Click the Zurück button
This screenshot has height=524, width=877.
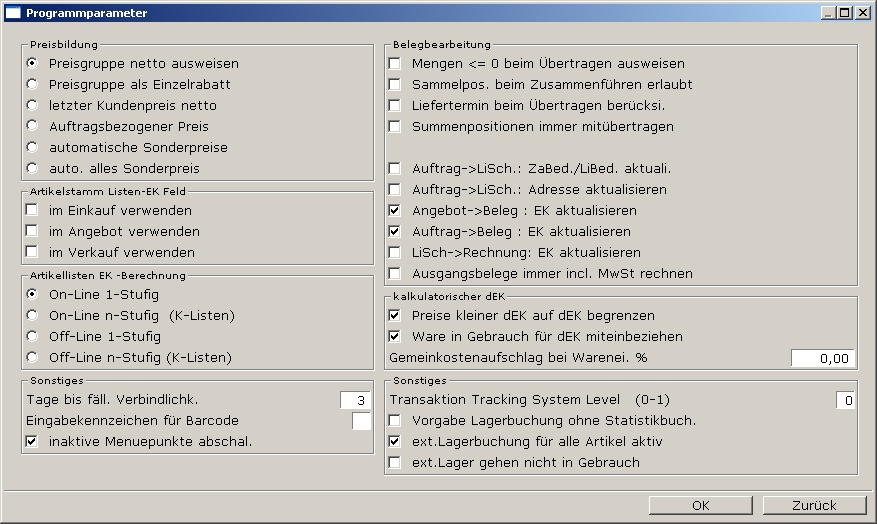(x=814, y=505)
